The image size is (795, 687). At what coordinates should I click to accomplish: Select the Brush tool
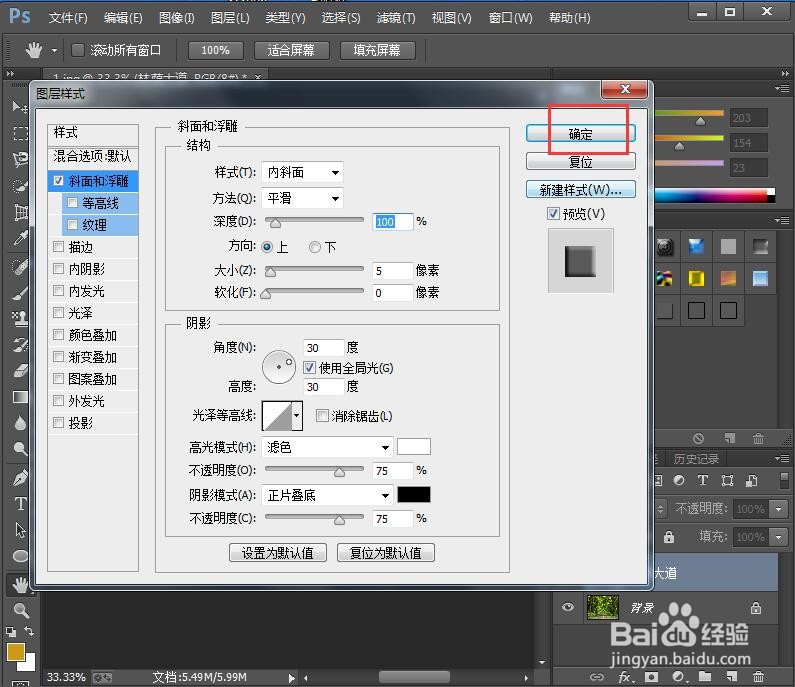(20, 293)
